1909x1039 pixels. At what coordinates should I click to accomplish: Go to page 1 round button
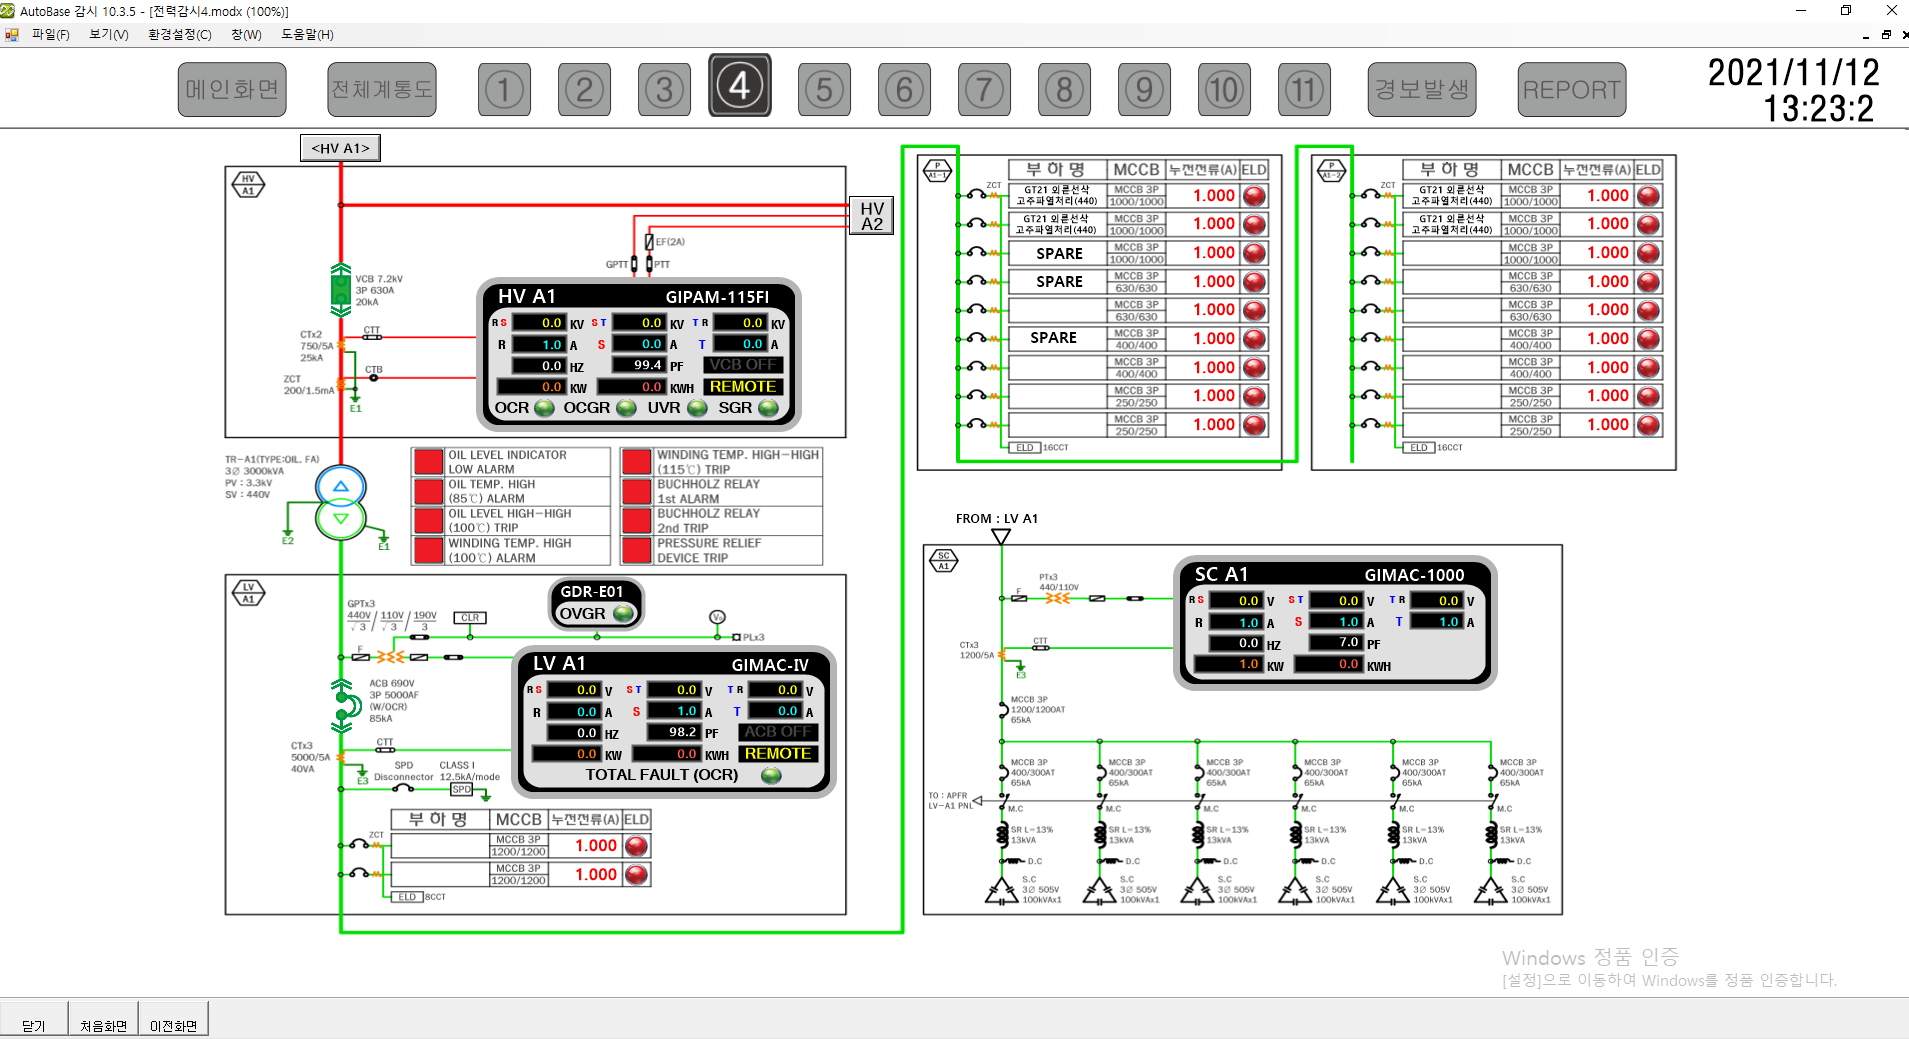[504, 90]
